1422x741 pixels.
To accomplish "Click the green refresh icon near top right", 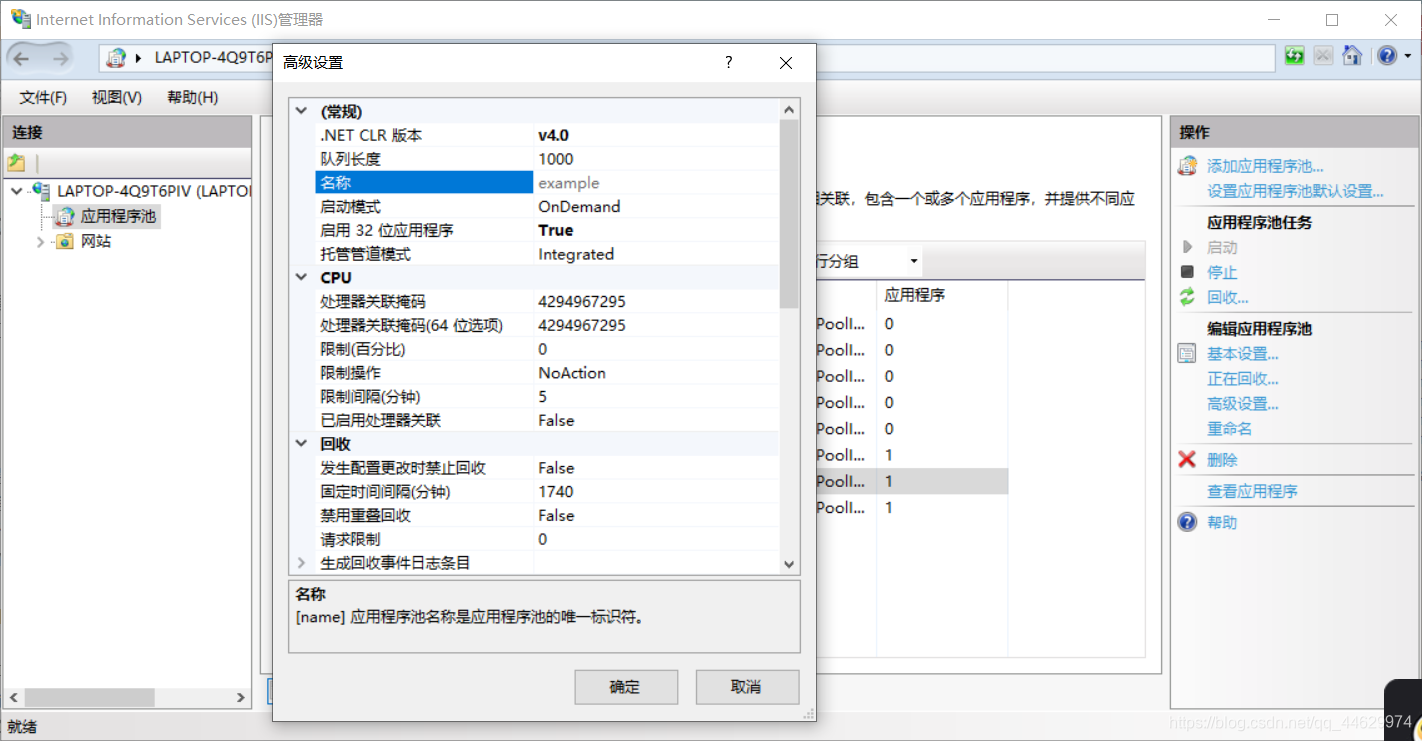I will click(x=1294, y=56).
